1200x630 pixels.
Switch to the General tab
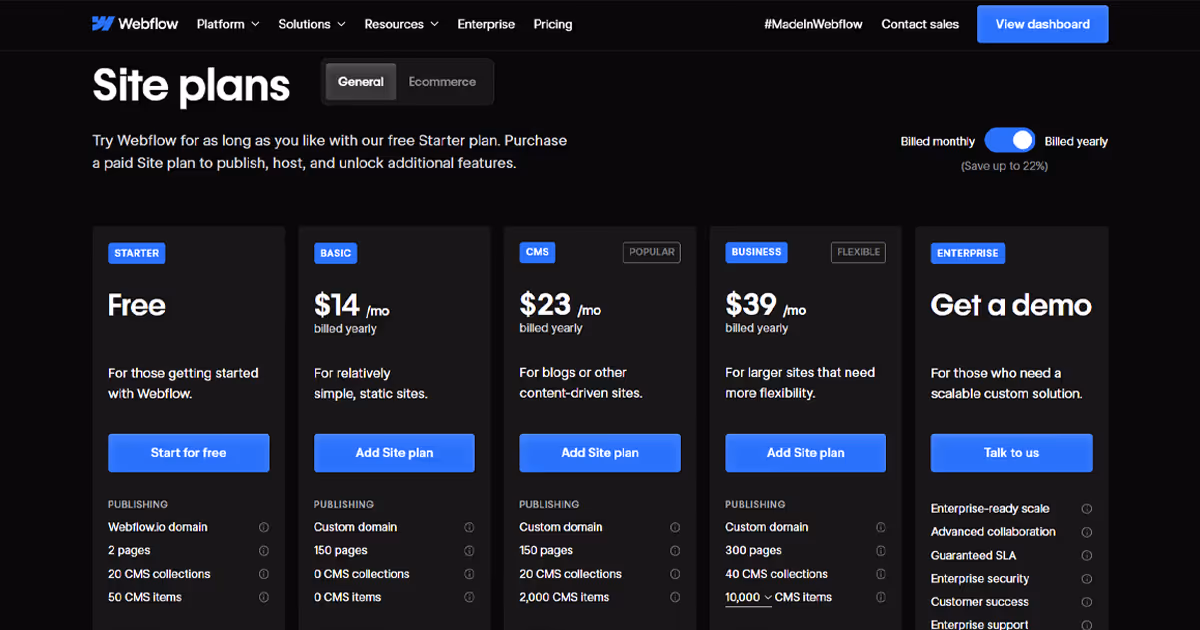coord(361,82)
